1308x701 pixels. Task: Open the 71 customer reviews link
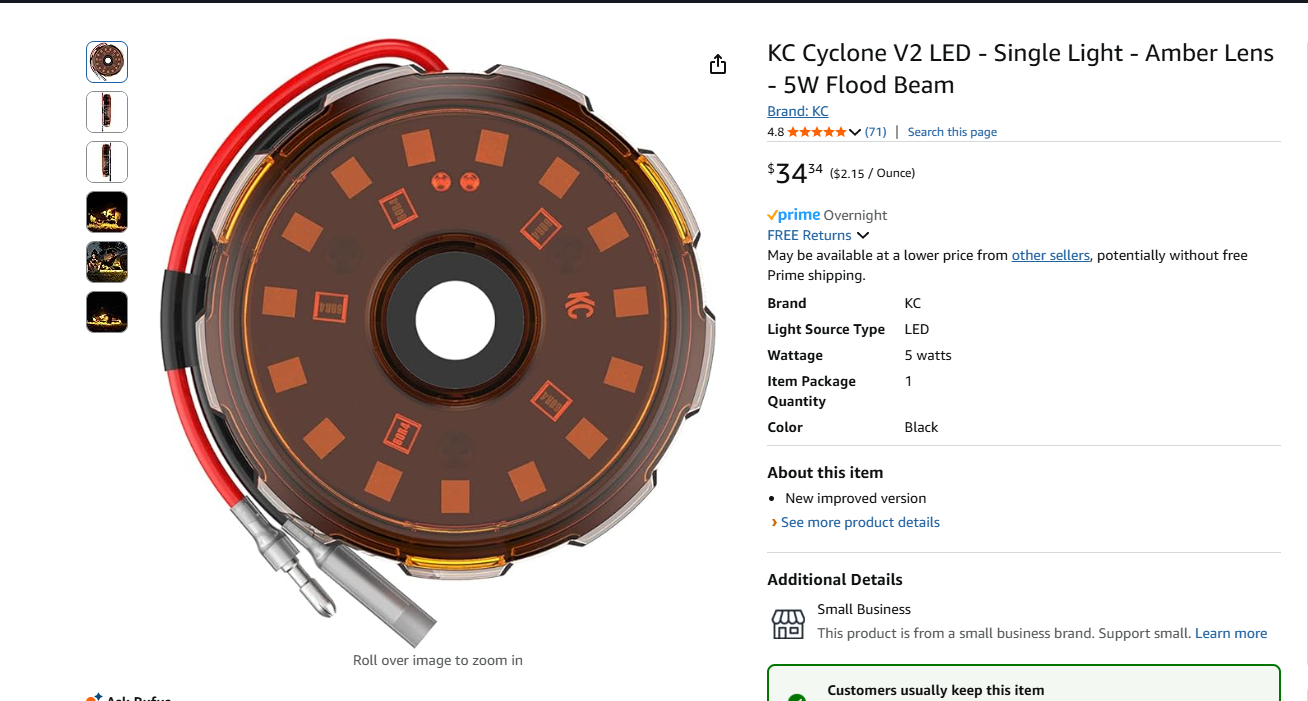(x=875, y=132)
